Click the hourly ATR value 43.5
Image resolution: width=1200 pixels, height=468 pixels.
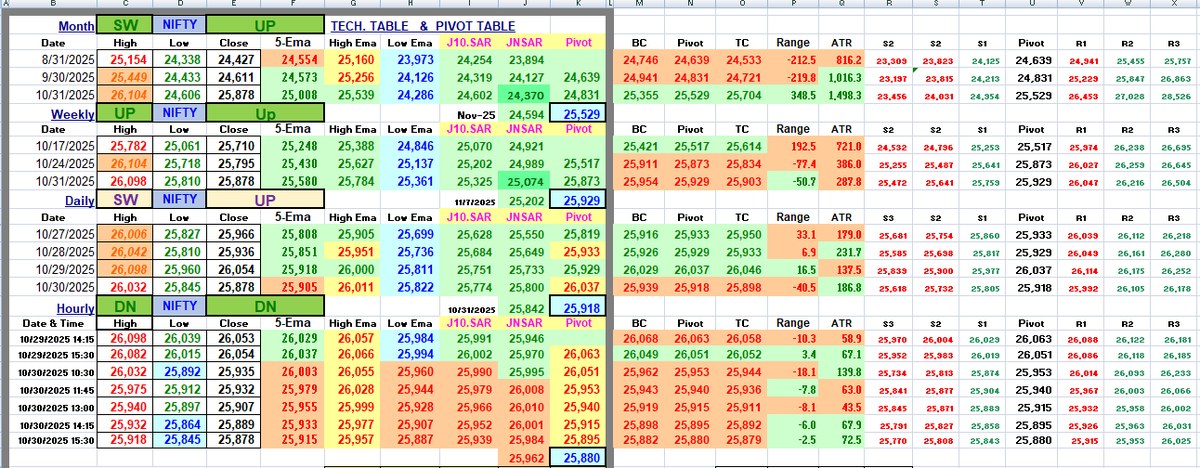[x=844, y=407]
